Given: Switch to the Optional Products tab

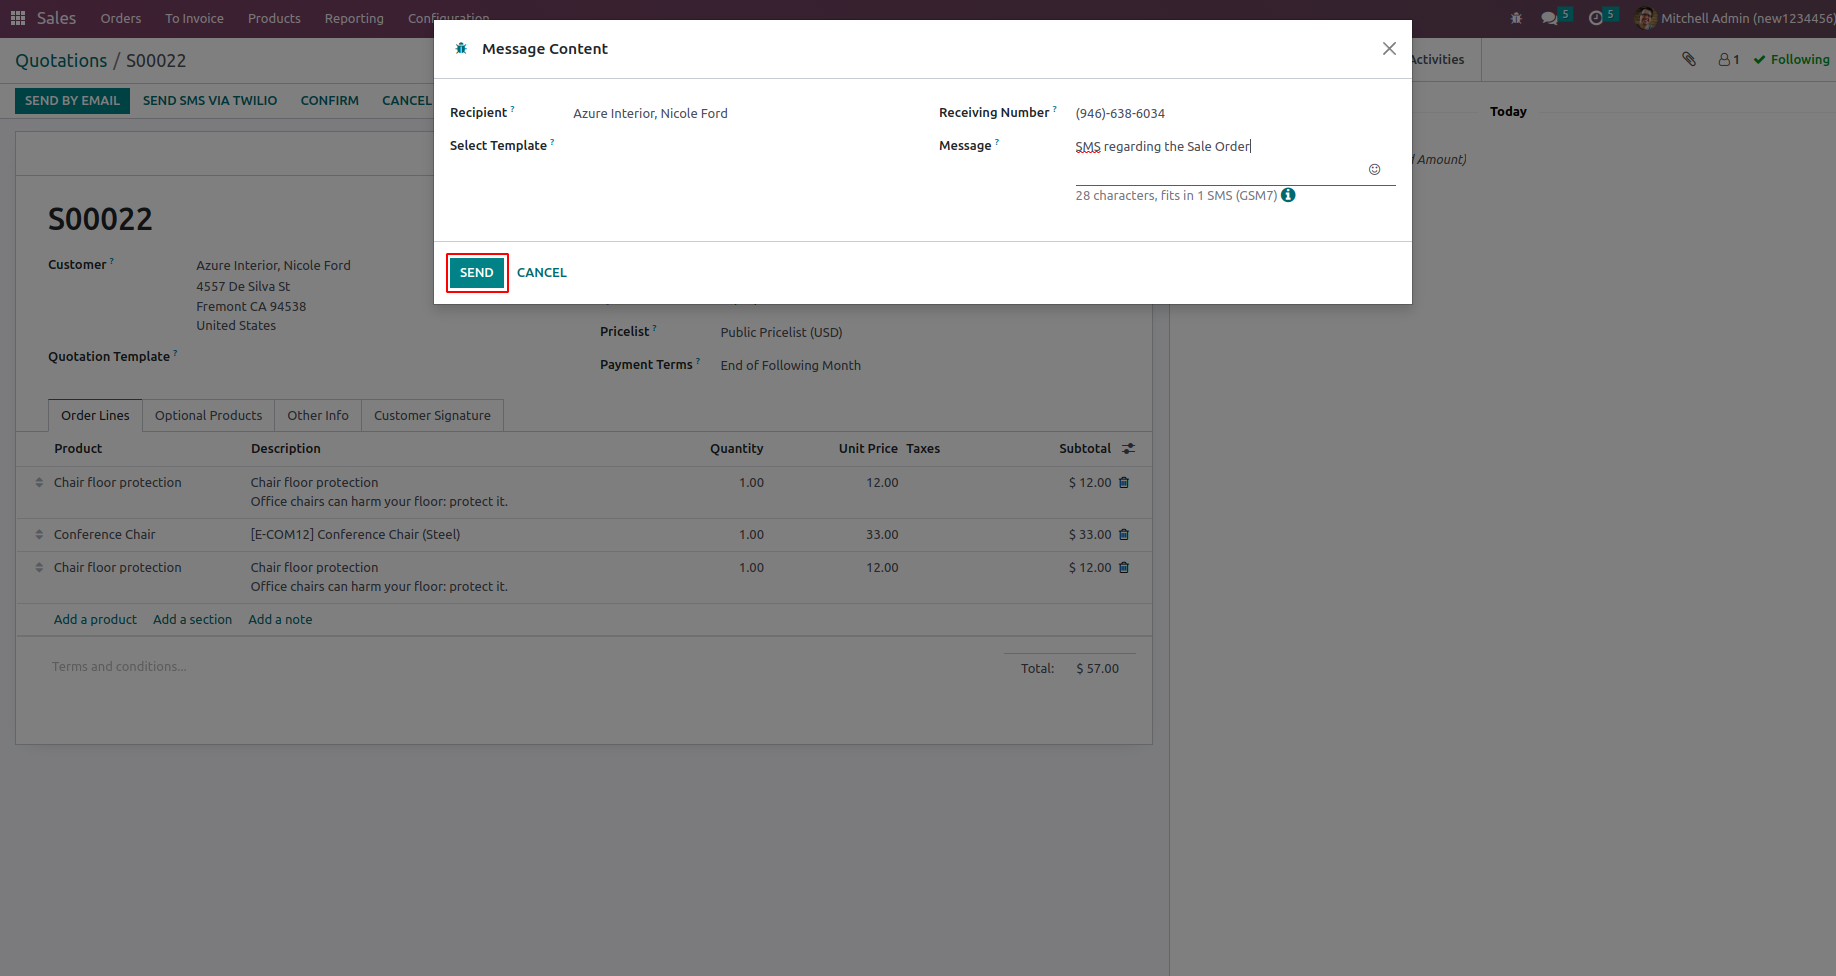Looking at the screenshot, I should [x=208, y=415].
